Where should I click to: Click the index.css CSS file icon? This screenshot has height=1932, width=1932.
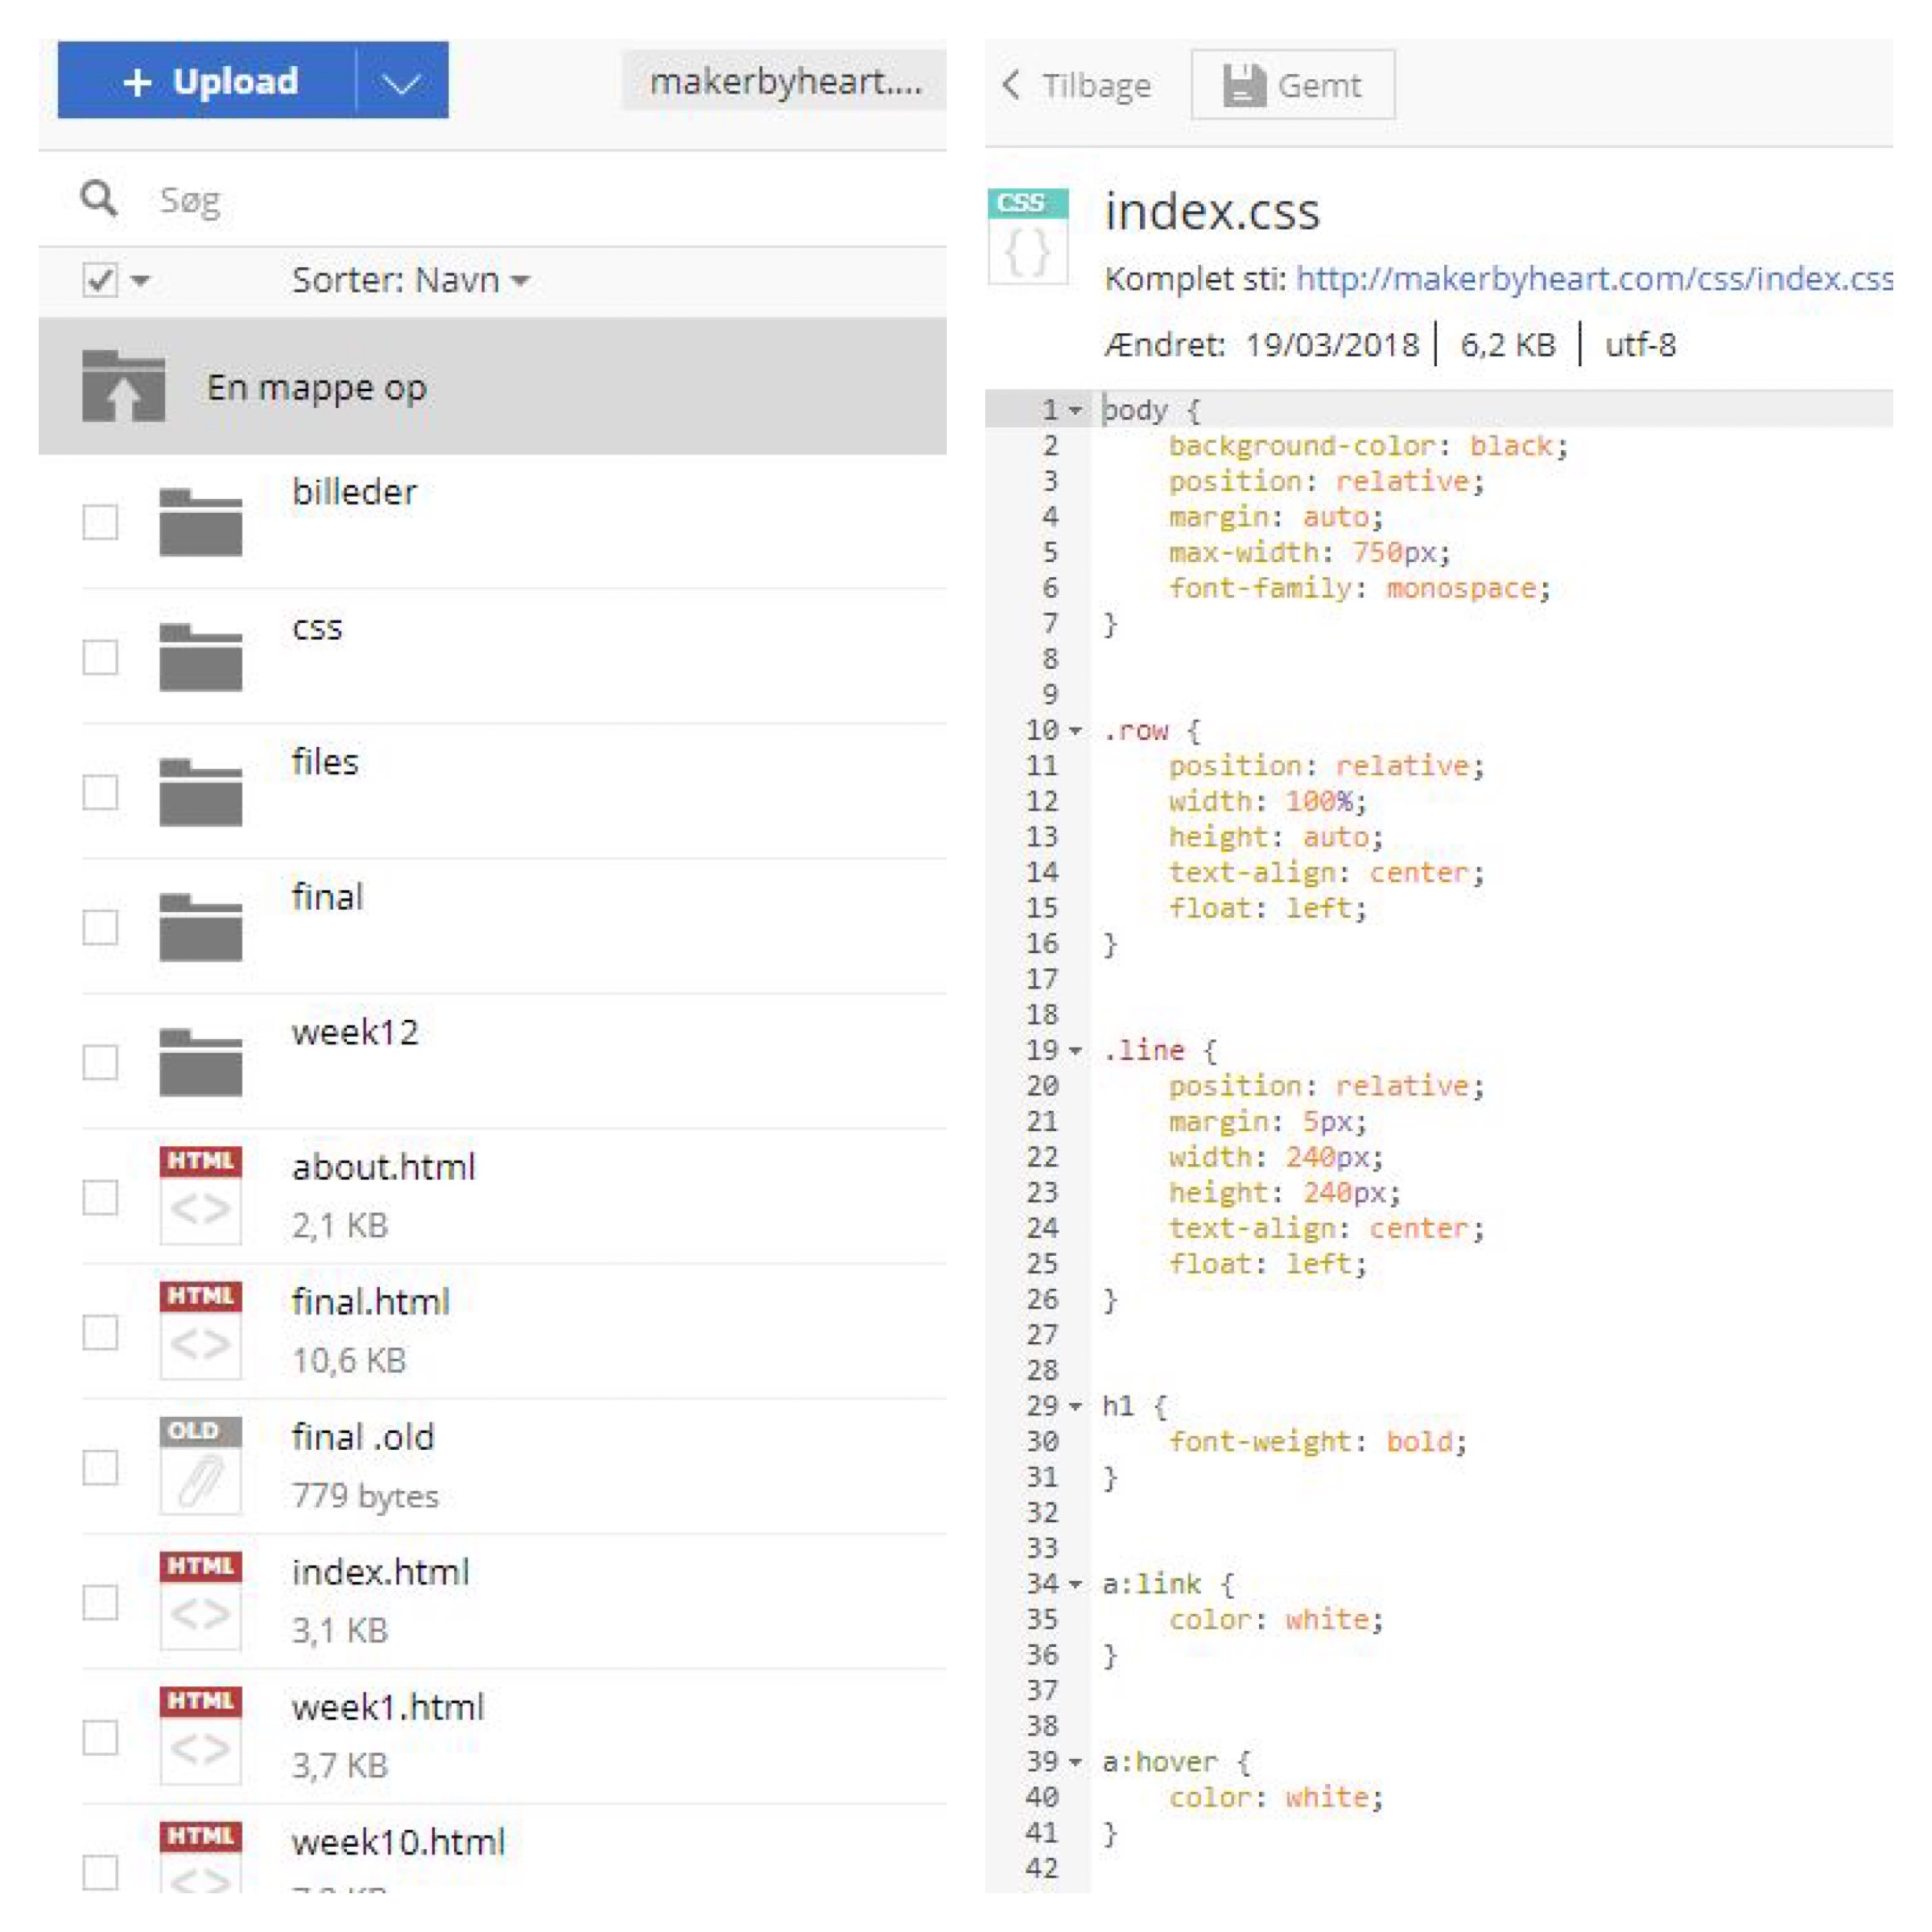pyautogui.click(x=1027, y=237)
